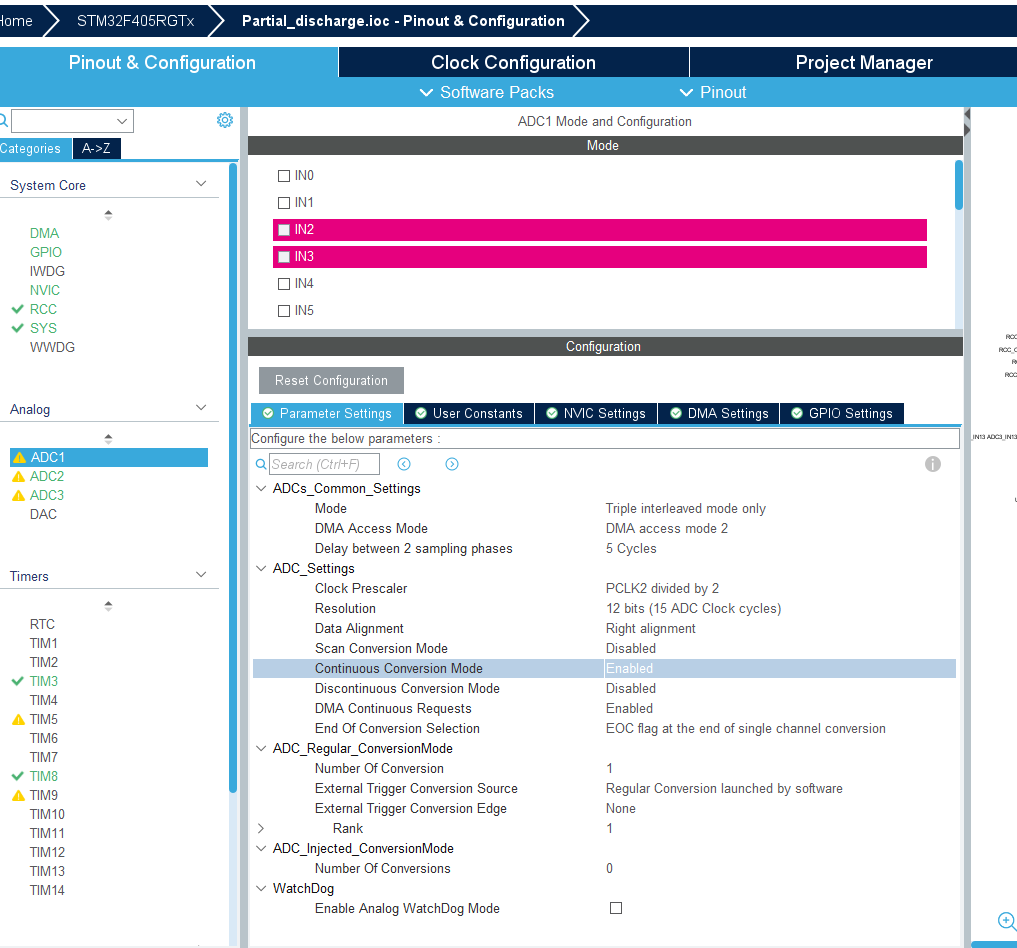The height and width of the screenshot is (948, 1017).
Task: Click Partial_discharge.ioc breadcrumb
Action: pos(403,21)
